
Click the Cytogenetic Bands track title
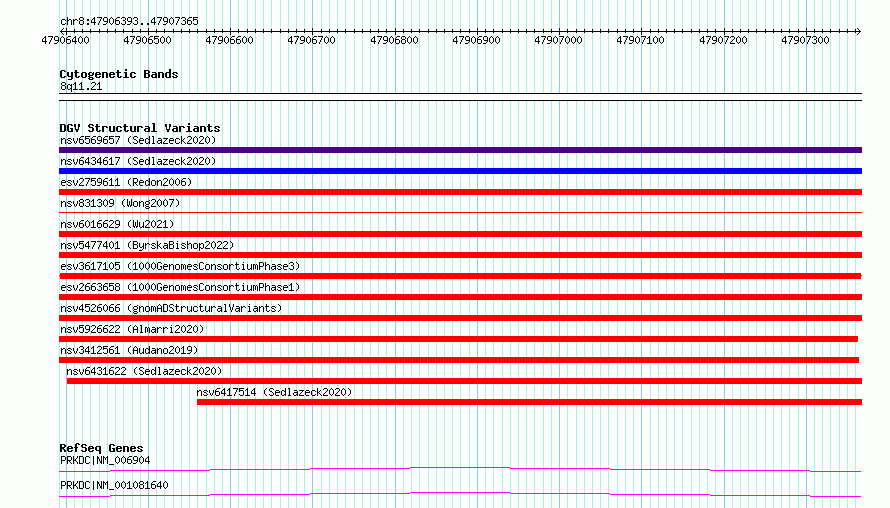click(x=119, y=74)
